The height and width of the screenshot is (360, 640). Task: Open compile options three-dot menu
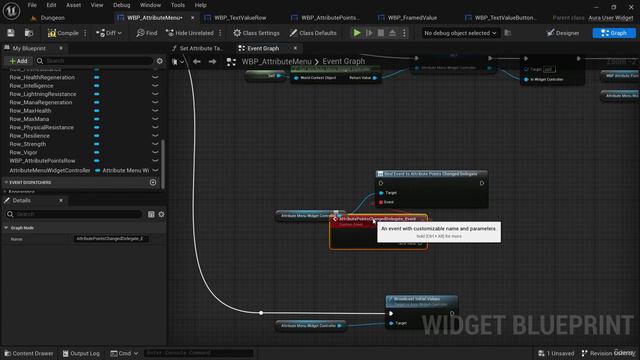85,33
